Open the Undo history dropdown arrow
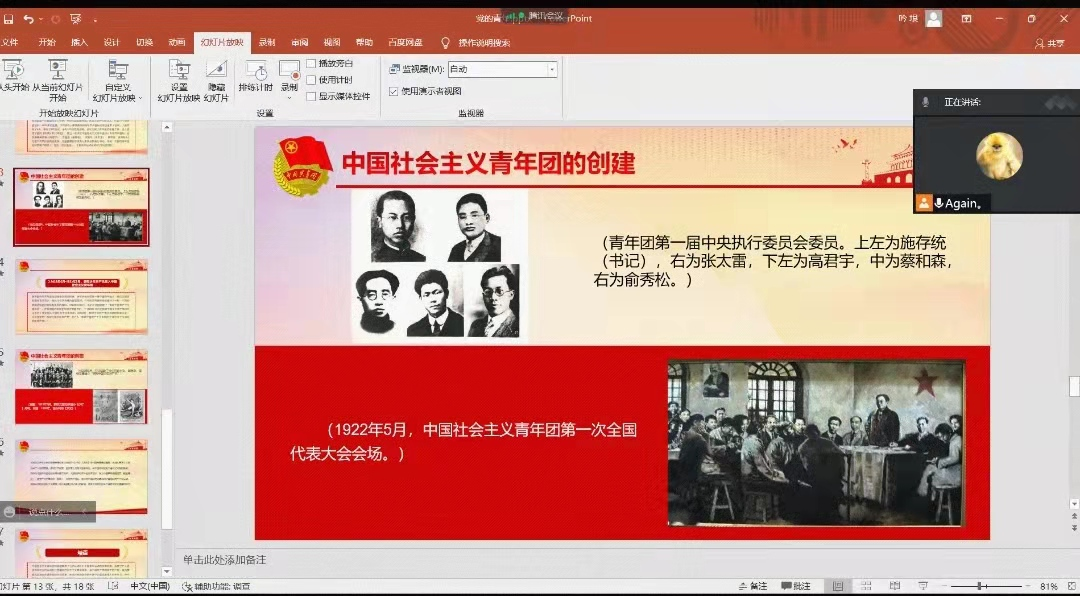 (x=41, y=20)
